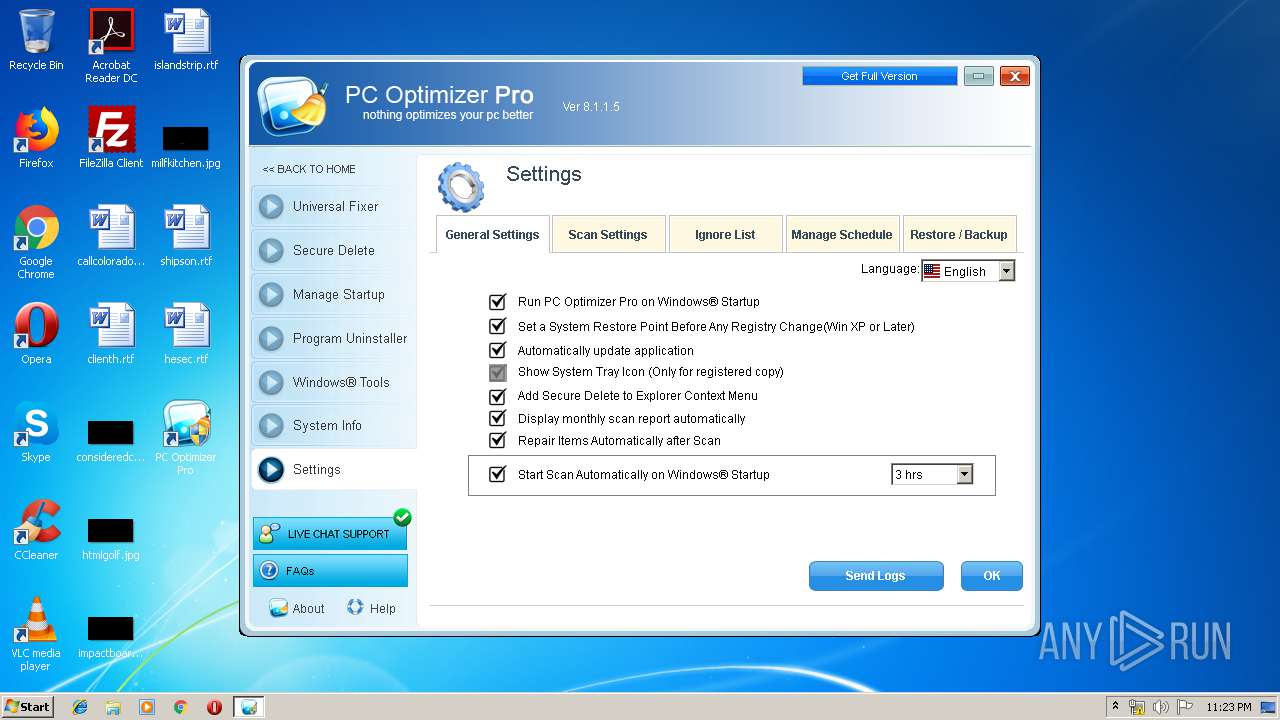Switch to Scan Settings tab
The width and height of the screenshot is (1280, 720).
pos(608,235)
